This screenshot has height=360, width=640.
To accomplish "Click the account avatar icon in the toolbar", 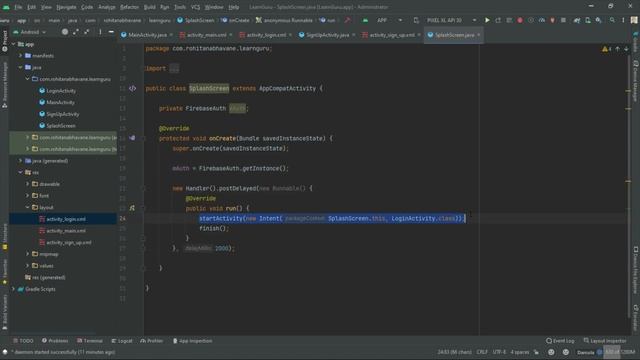I will [x=634, y=20].
